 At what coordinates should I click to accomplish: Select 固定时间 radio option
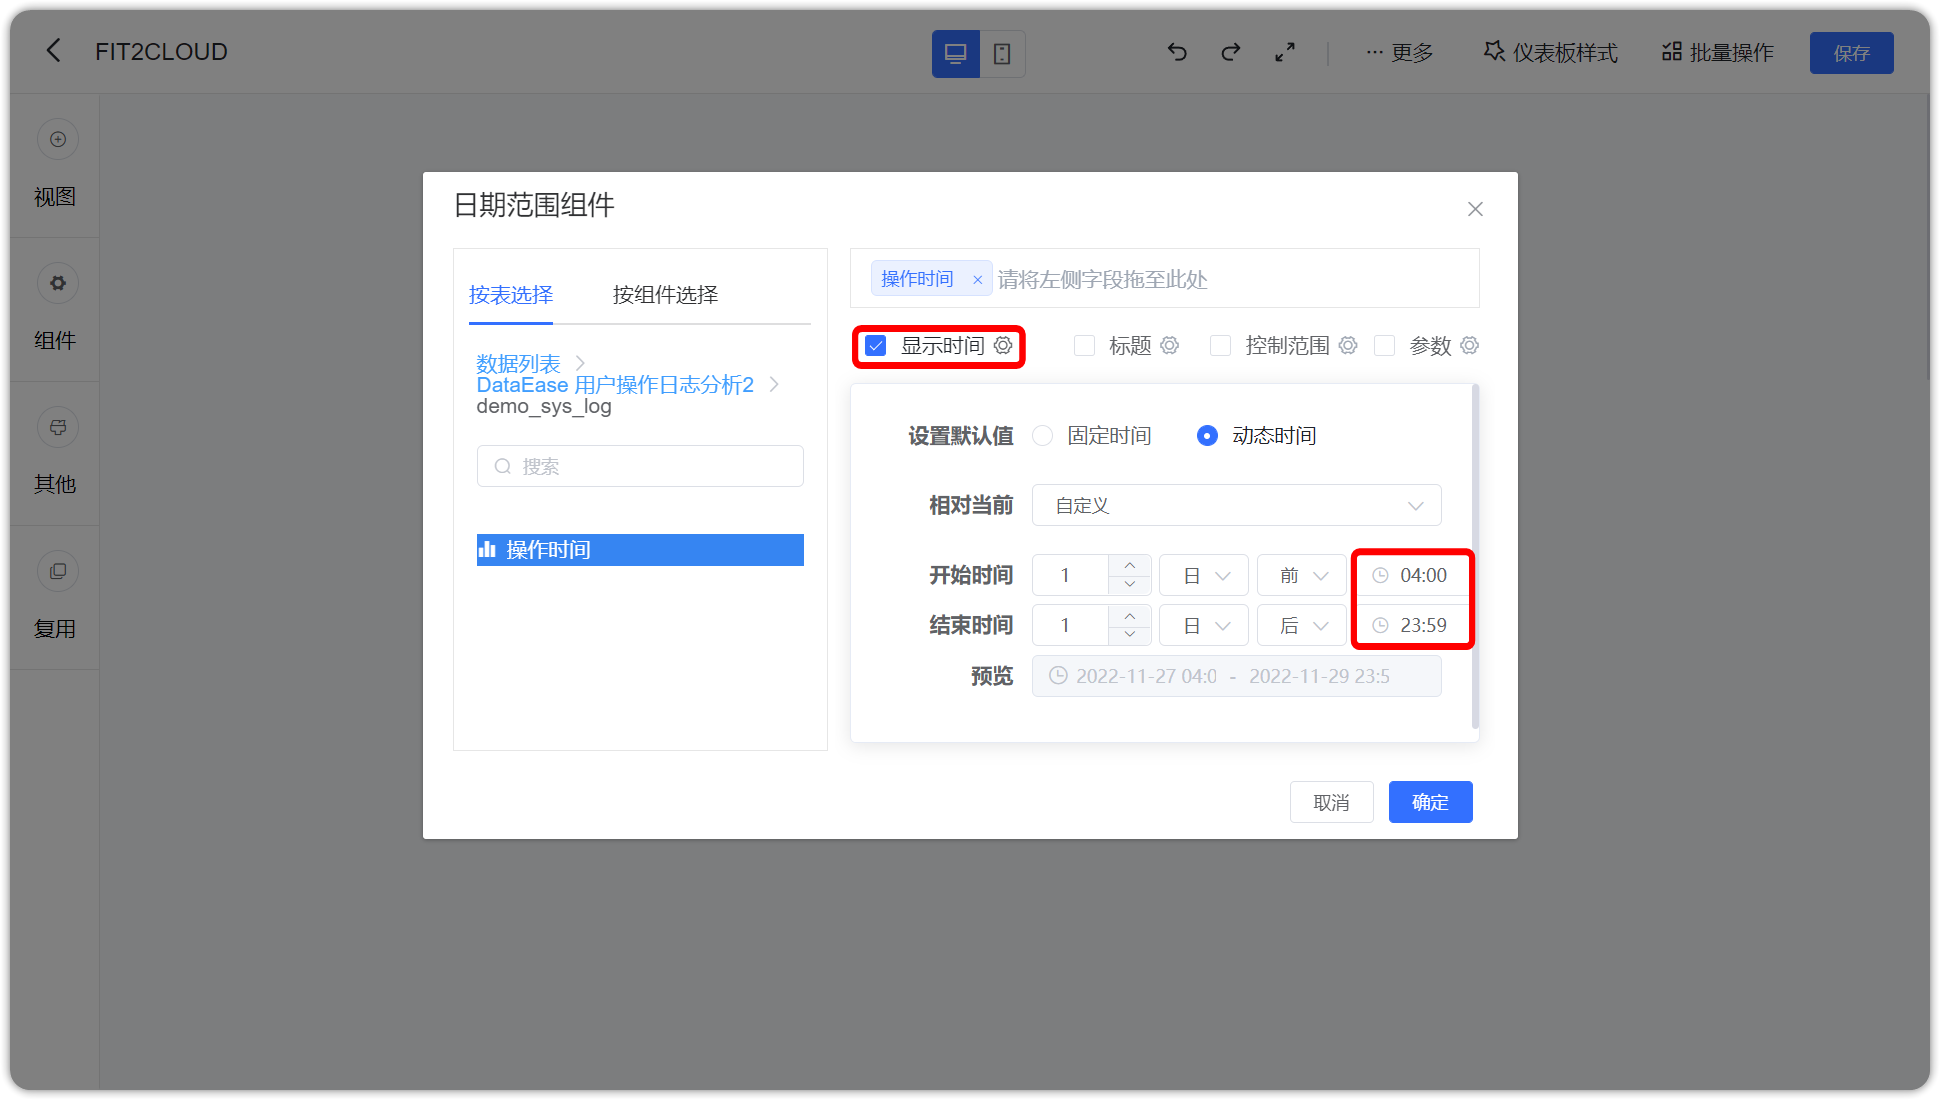pos(1043,436)
